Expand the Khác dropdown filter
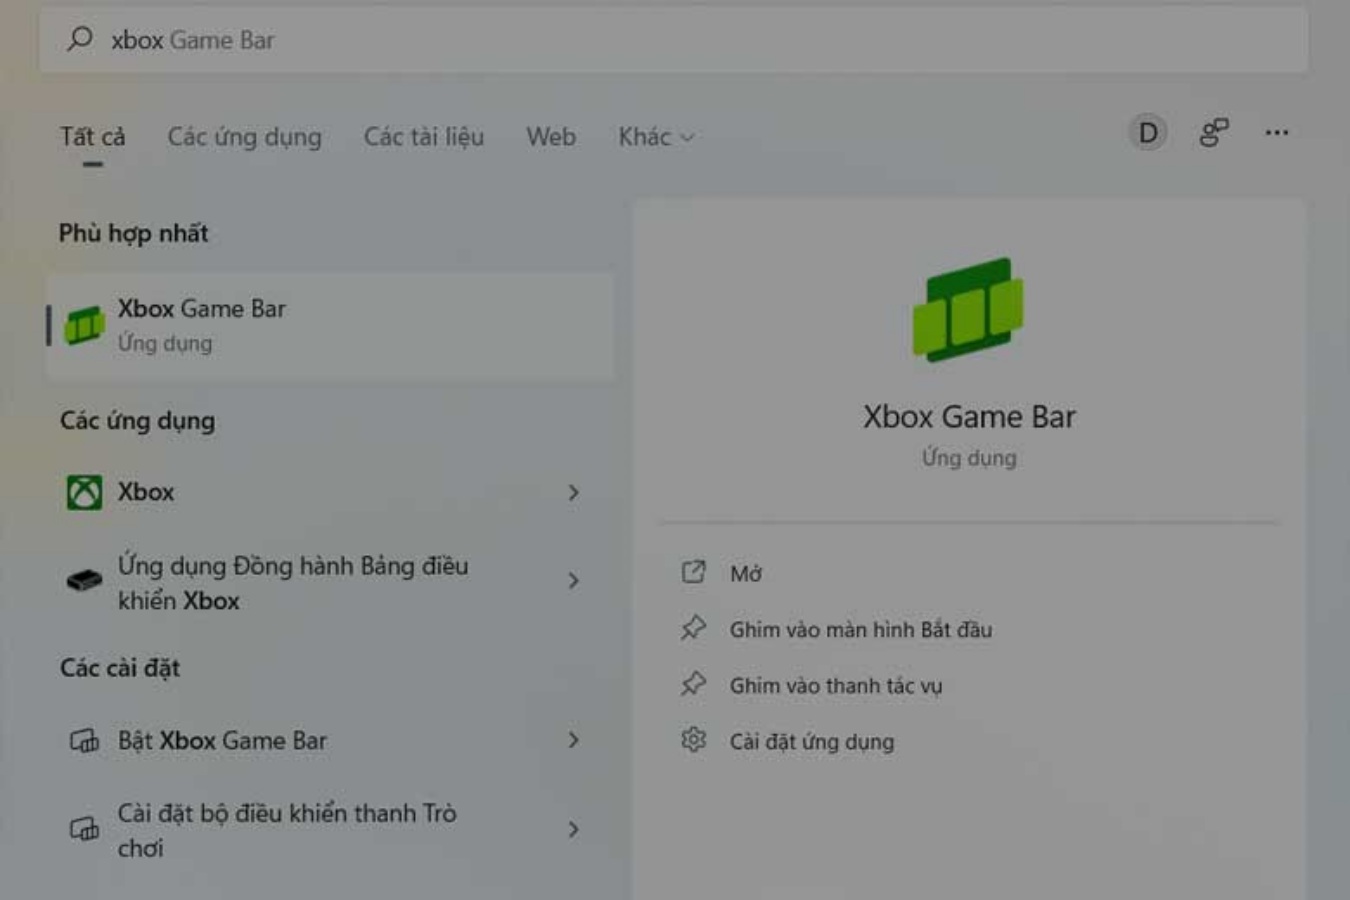The image size is (1350, 900). (x=655, y=137)
